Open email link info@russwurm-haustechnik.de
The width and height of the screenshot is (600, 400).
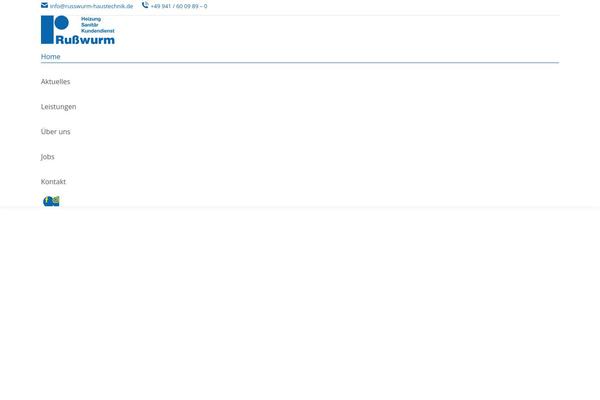(91, 6)
